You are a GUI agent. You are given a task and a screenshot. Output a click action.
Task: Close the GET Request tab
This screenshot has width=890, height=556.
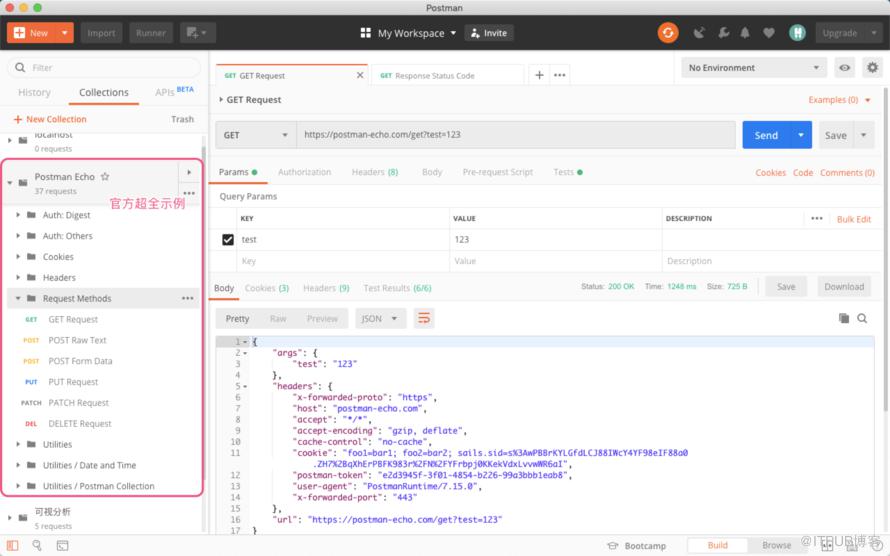(360, 75)
